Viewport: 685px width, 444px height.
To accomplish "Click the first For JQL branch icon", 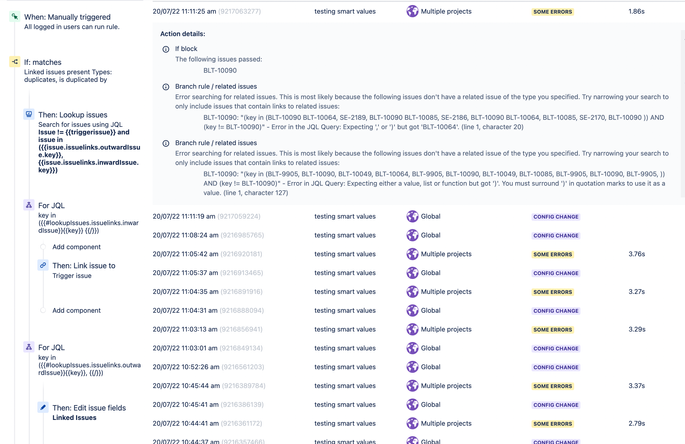I will coord(29,205).
